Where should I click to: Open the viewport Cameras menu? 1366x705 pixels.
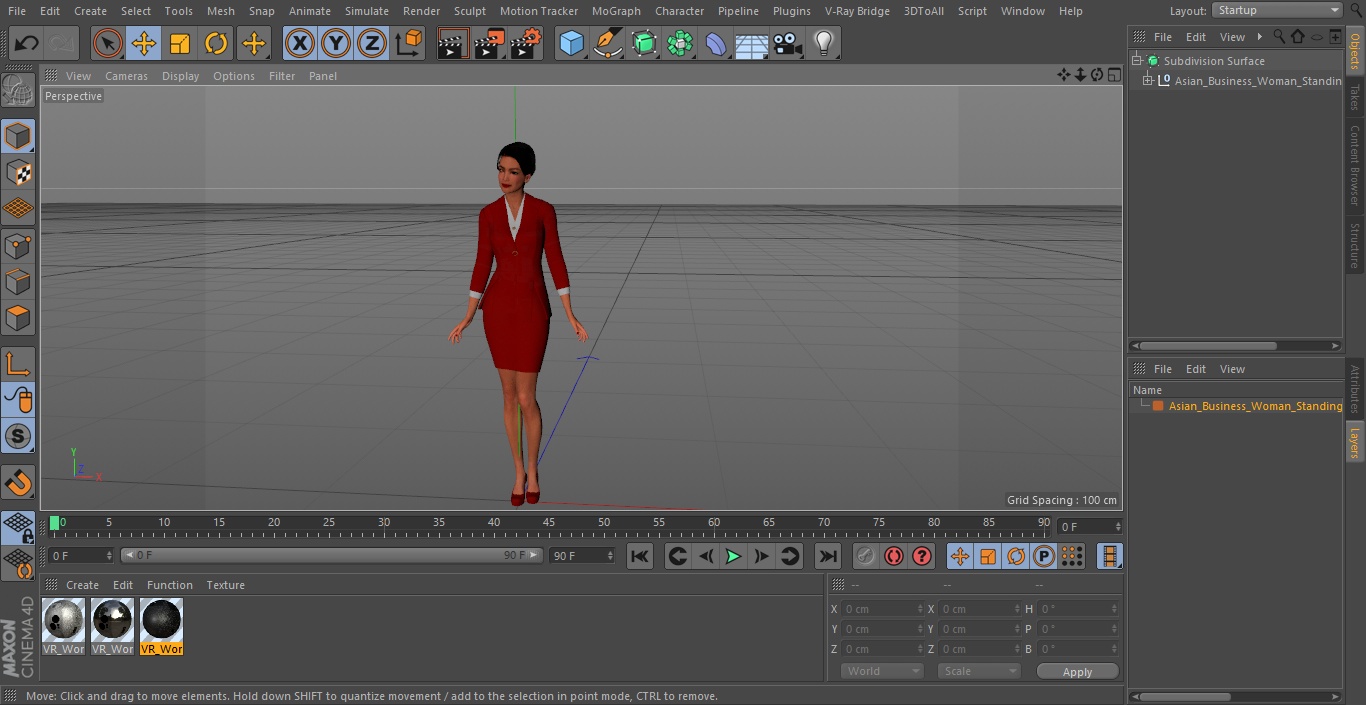point(126,76)
